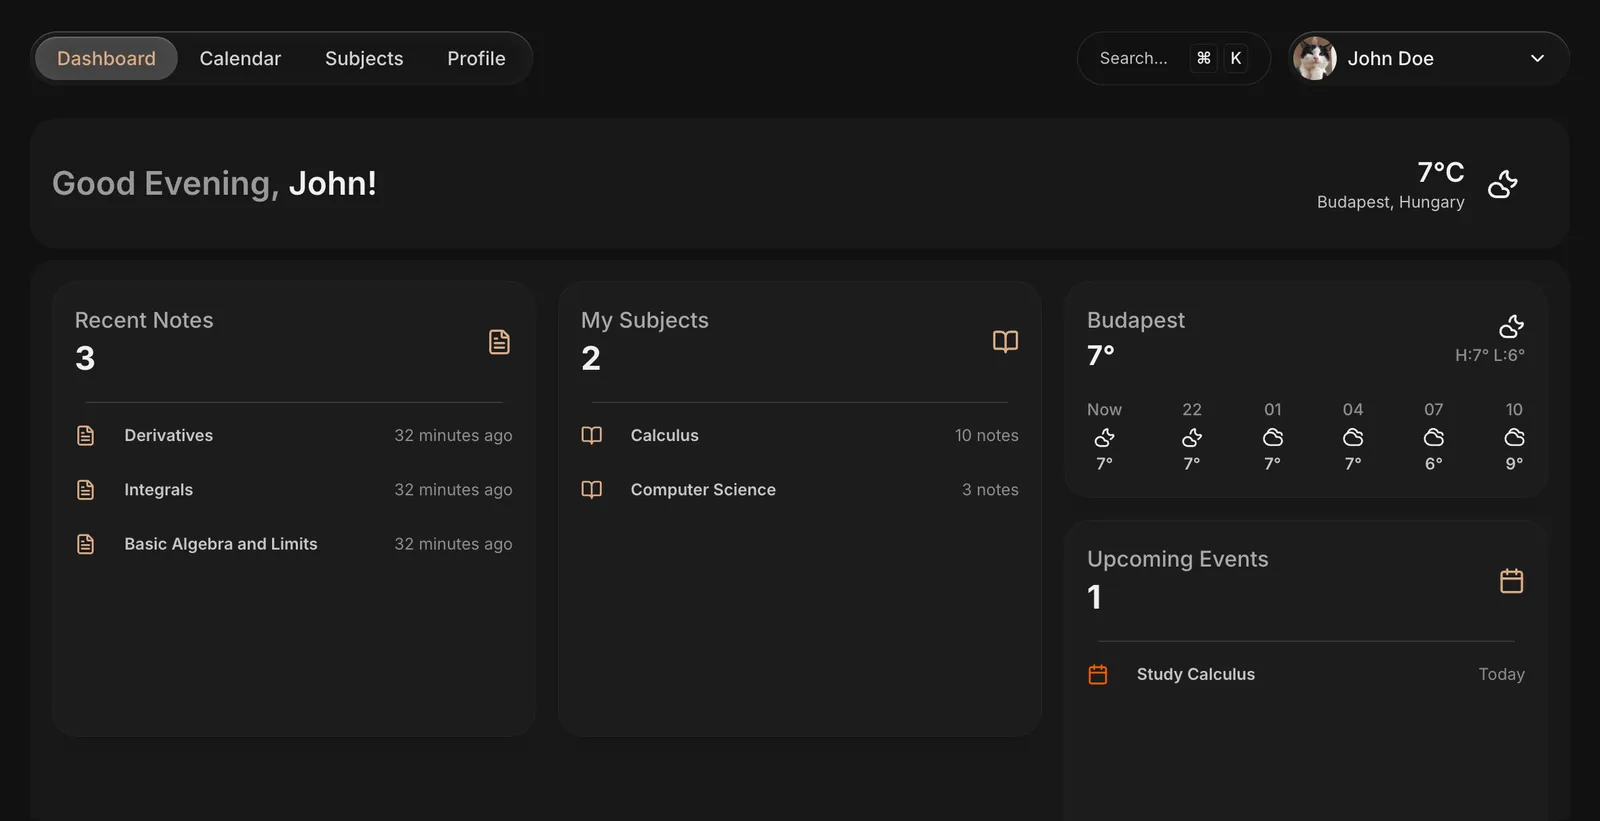This screenshot has width=1600, height=821.
Task: Click the K shortcut badge in search
Action: 1236,58
